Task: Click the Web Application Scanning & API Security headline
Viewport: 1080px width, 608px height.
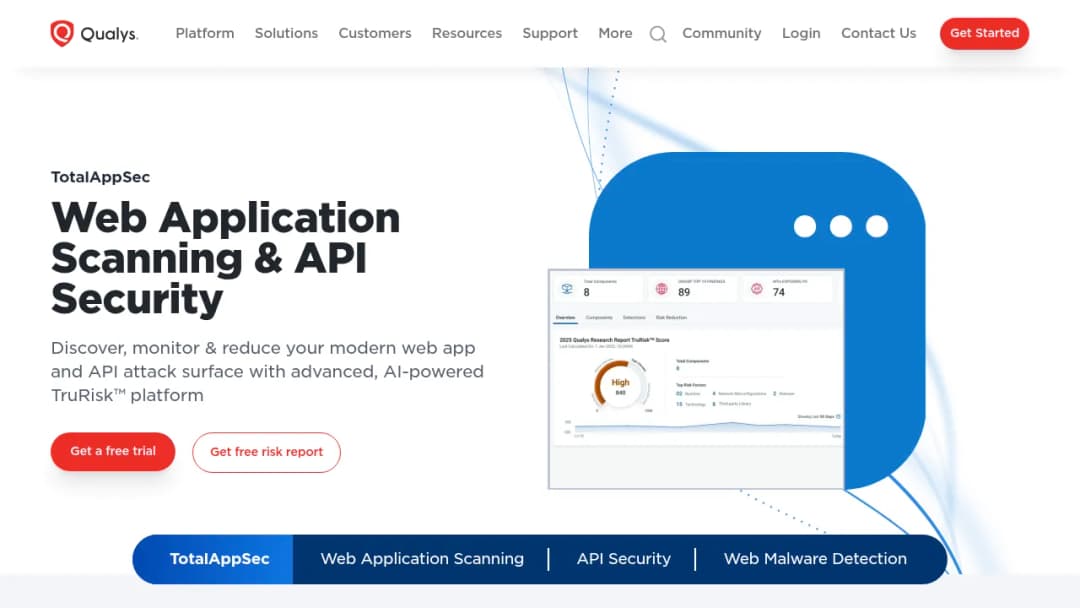Action: pos(226,258)
